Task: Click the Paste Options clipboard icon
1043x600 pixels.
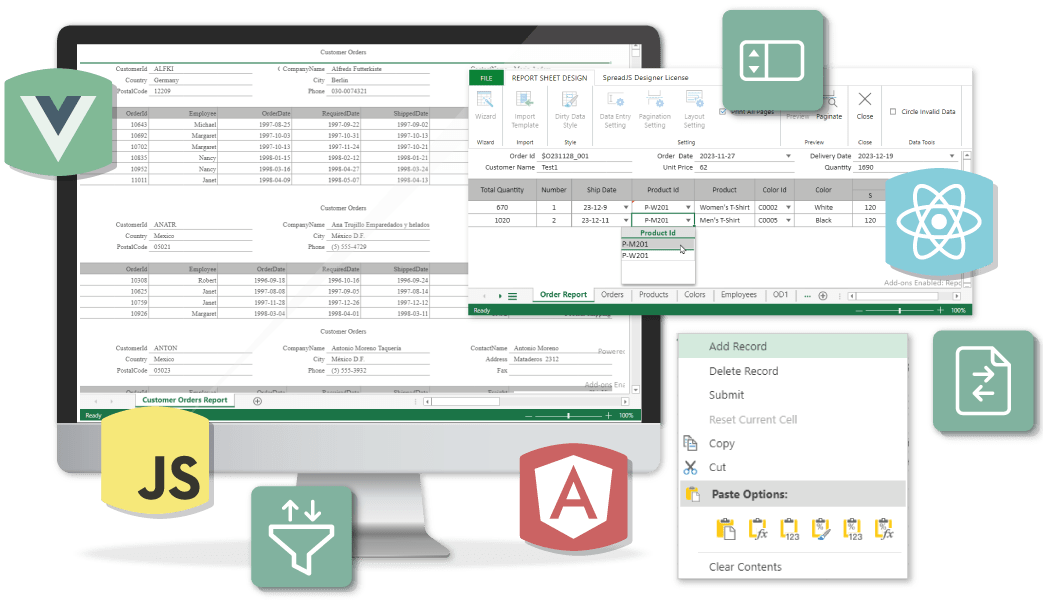Action: [x=692, y=494]
